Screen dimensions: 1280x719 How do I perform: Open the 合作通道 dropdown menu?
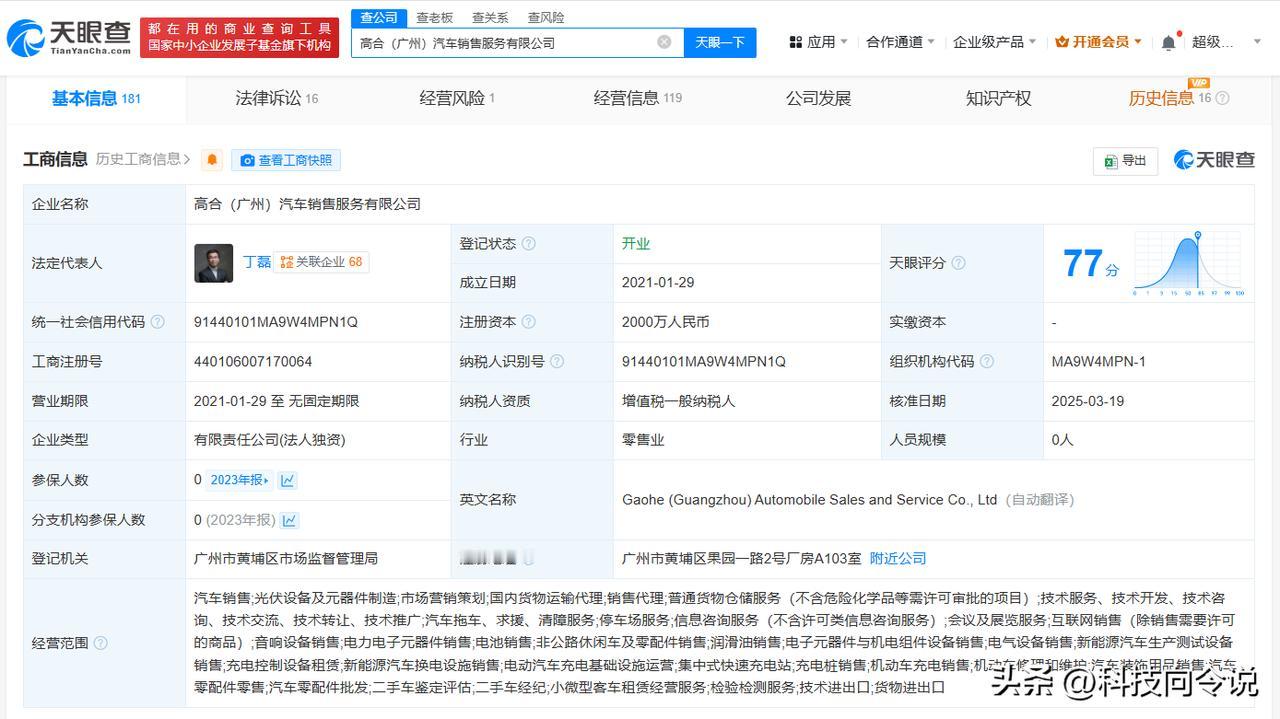[900, 42]
